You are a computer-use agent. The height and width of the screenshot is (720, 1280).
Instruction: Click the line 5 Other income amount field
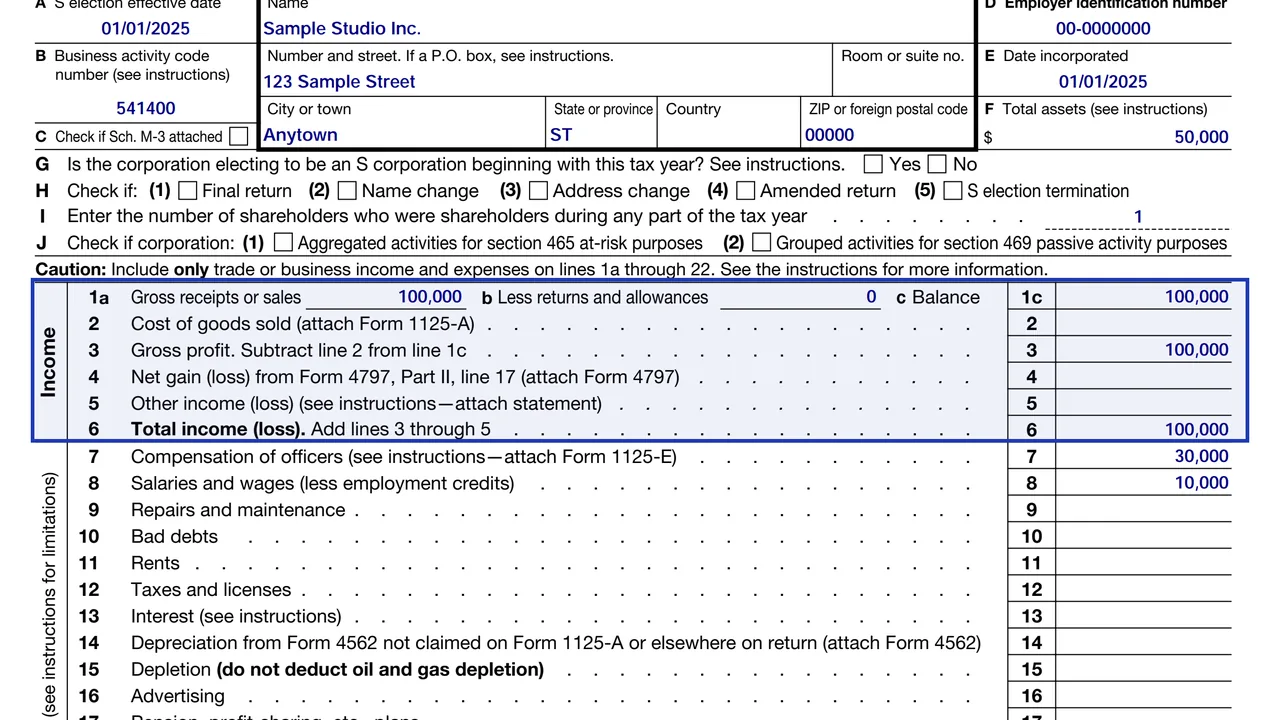[x=1144, y=403]
